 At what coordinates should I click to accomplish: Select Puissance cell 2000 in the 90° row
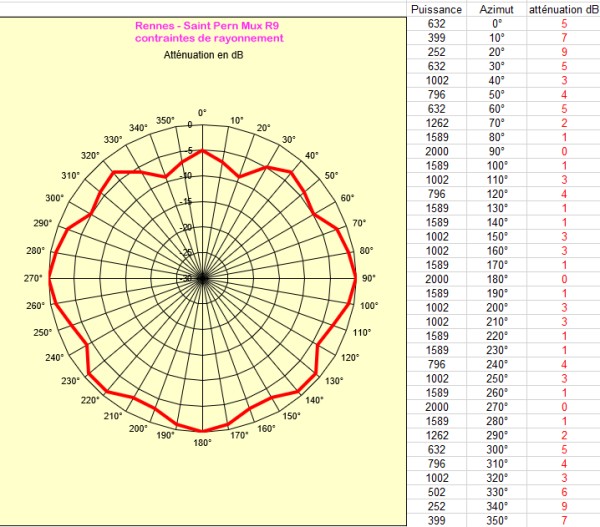point(437,152)
